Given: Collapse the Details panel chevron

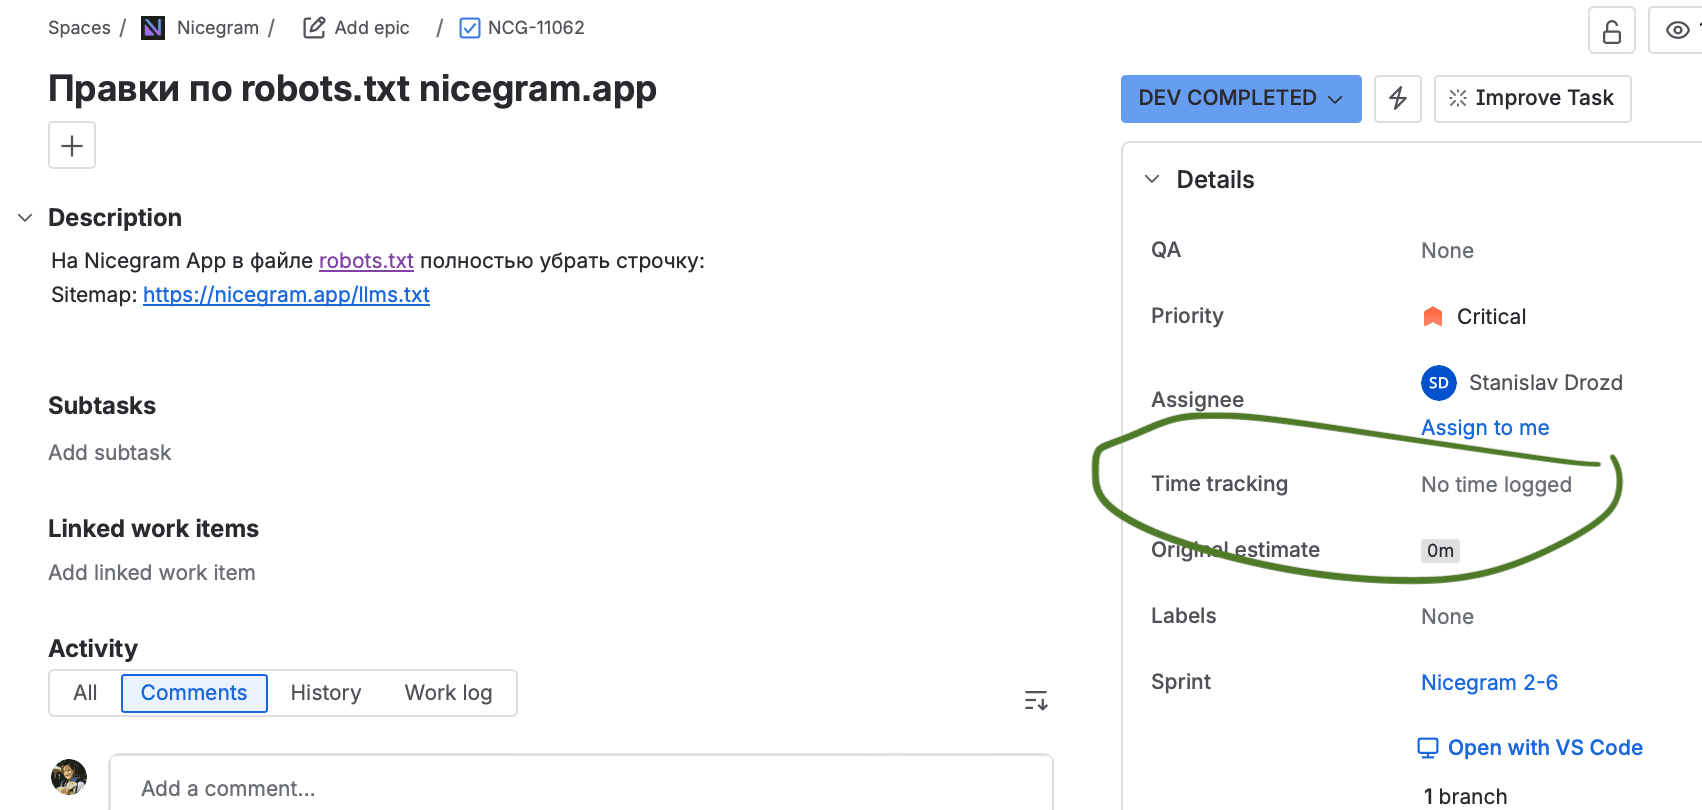Looking at the screenshot, I should [1152, 179].
